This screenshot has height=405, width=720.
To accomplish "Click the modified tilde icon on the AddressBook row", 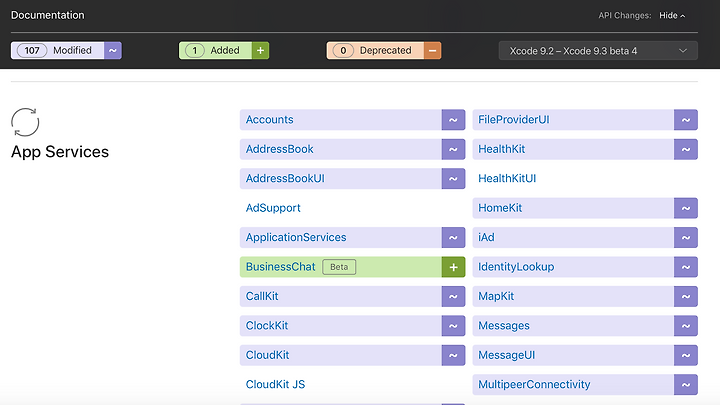I will click(453, 149).
